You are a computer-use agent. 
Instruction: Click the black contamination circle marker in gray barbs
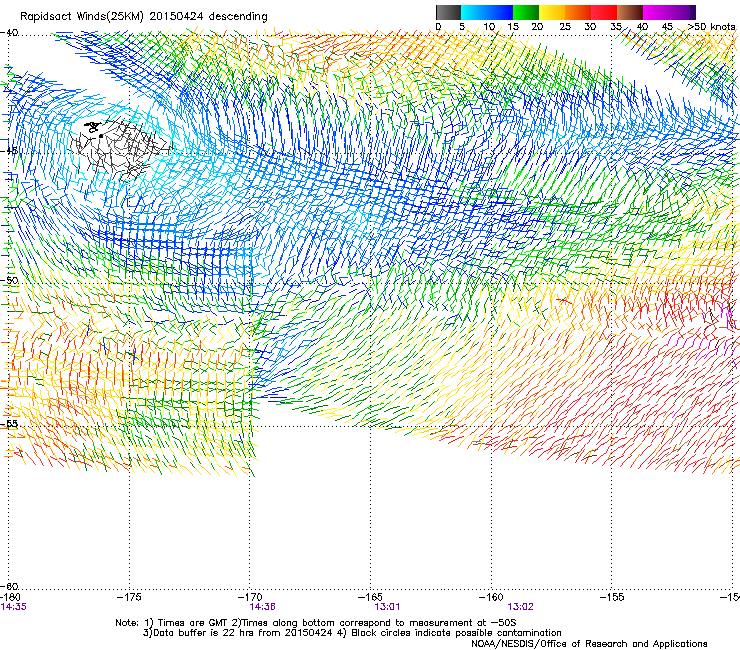point(101,136)
